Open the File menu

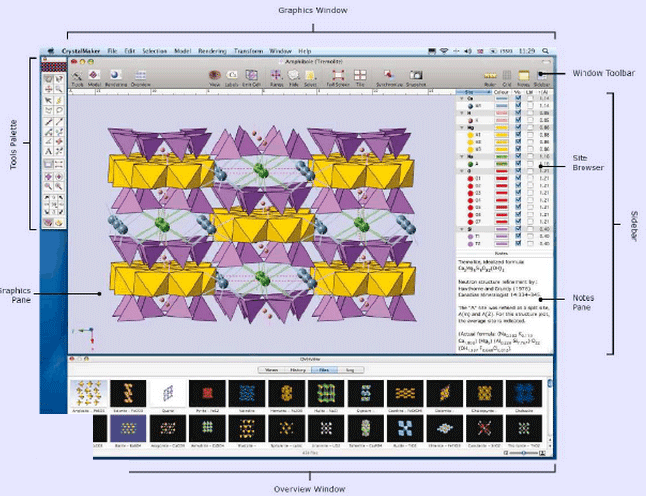(112, 51)
